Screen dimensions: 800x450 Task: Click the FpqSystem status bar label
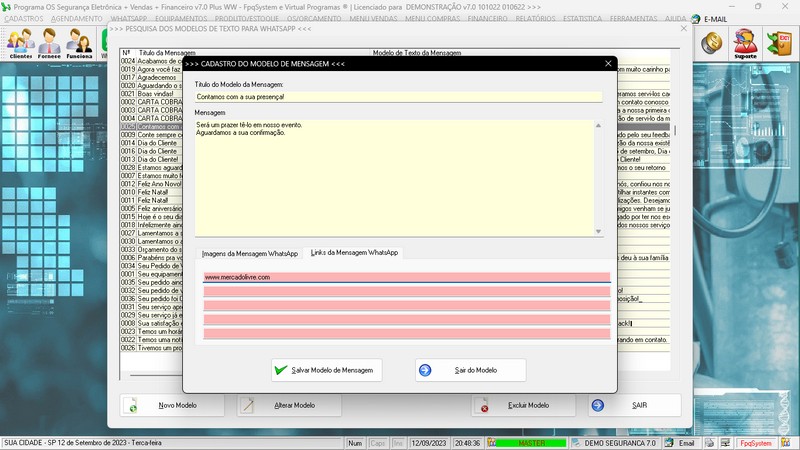(756, 443)
